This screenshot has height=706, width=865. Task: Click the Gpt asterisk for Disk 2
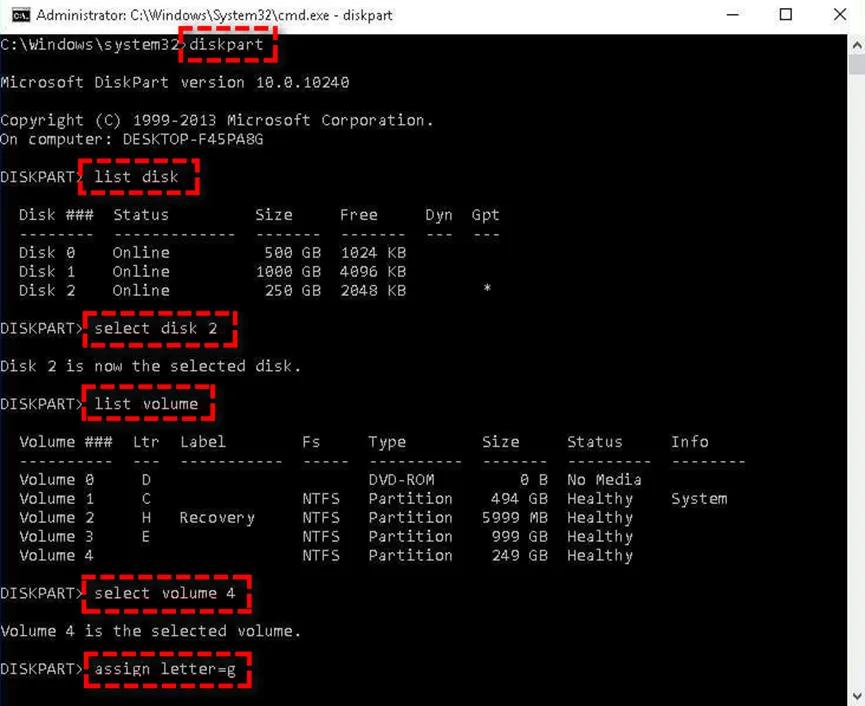tap(487, 289)
